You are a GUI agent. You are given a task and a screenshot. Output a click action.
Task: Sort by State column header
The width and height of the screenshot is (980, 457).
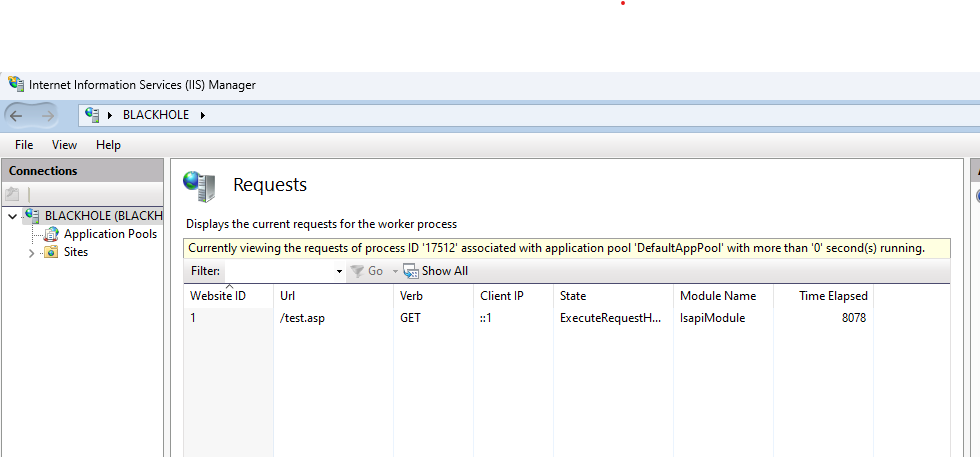613,296
